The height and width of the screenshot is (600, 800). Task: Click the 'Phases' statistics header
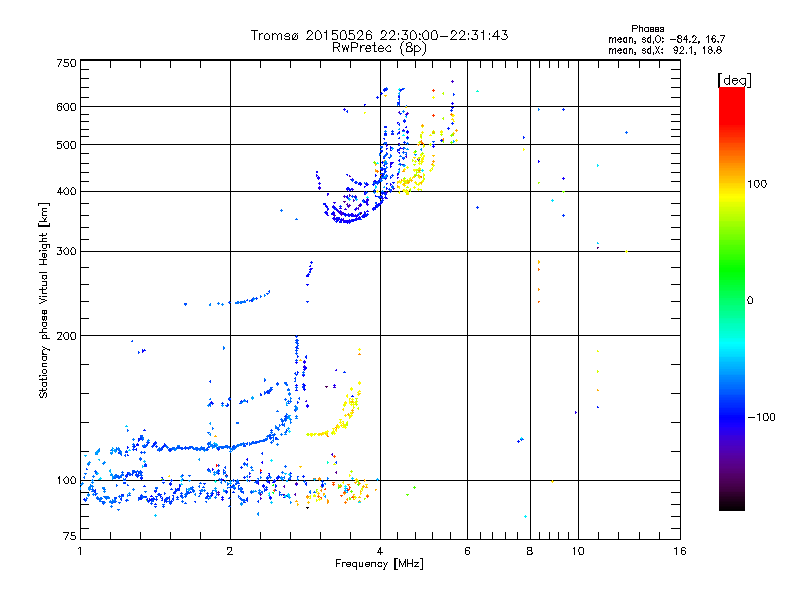point(647,29)
